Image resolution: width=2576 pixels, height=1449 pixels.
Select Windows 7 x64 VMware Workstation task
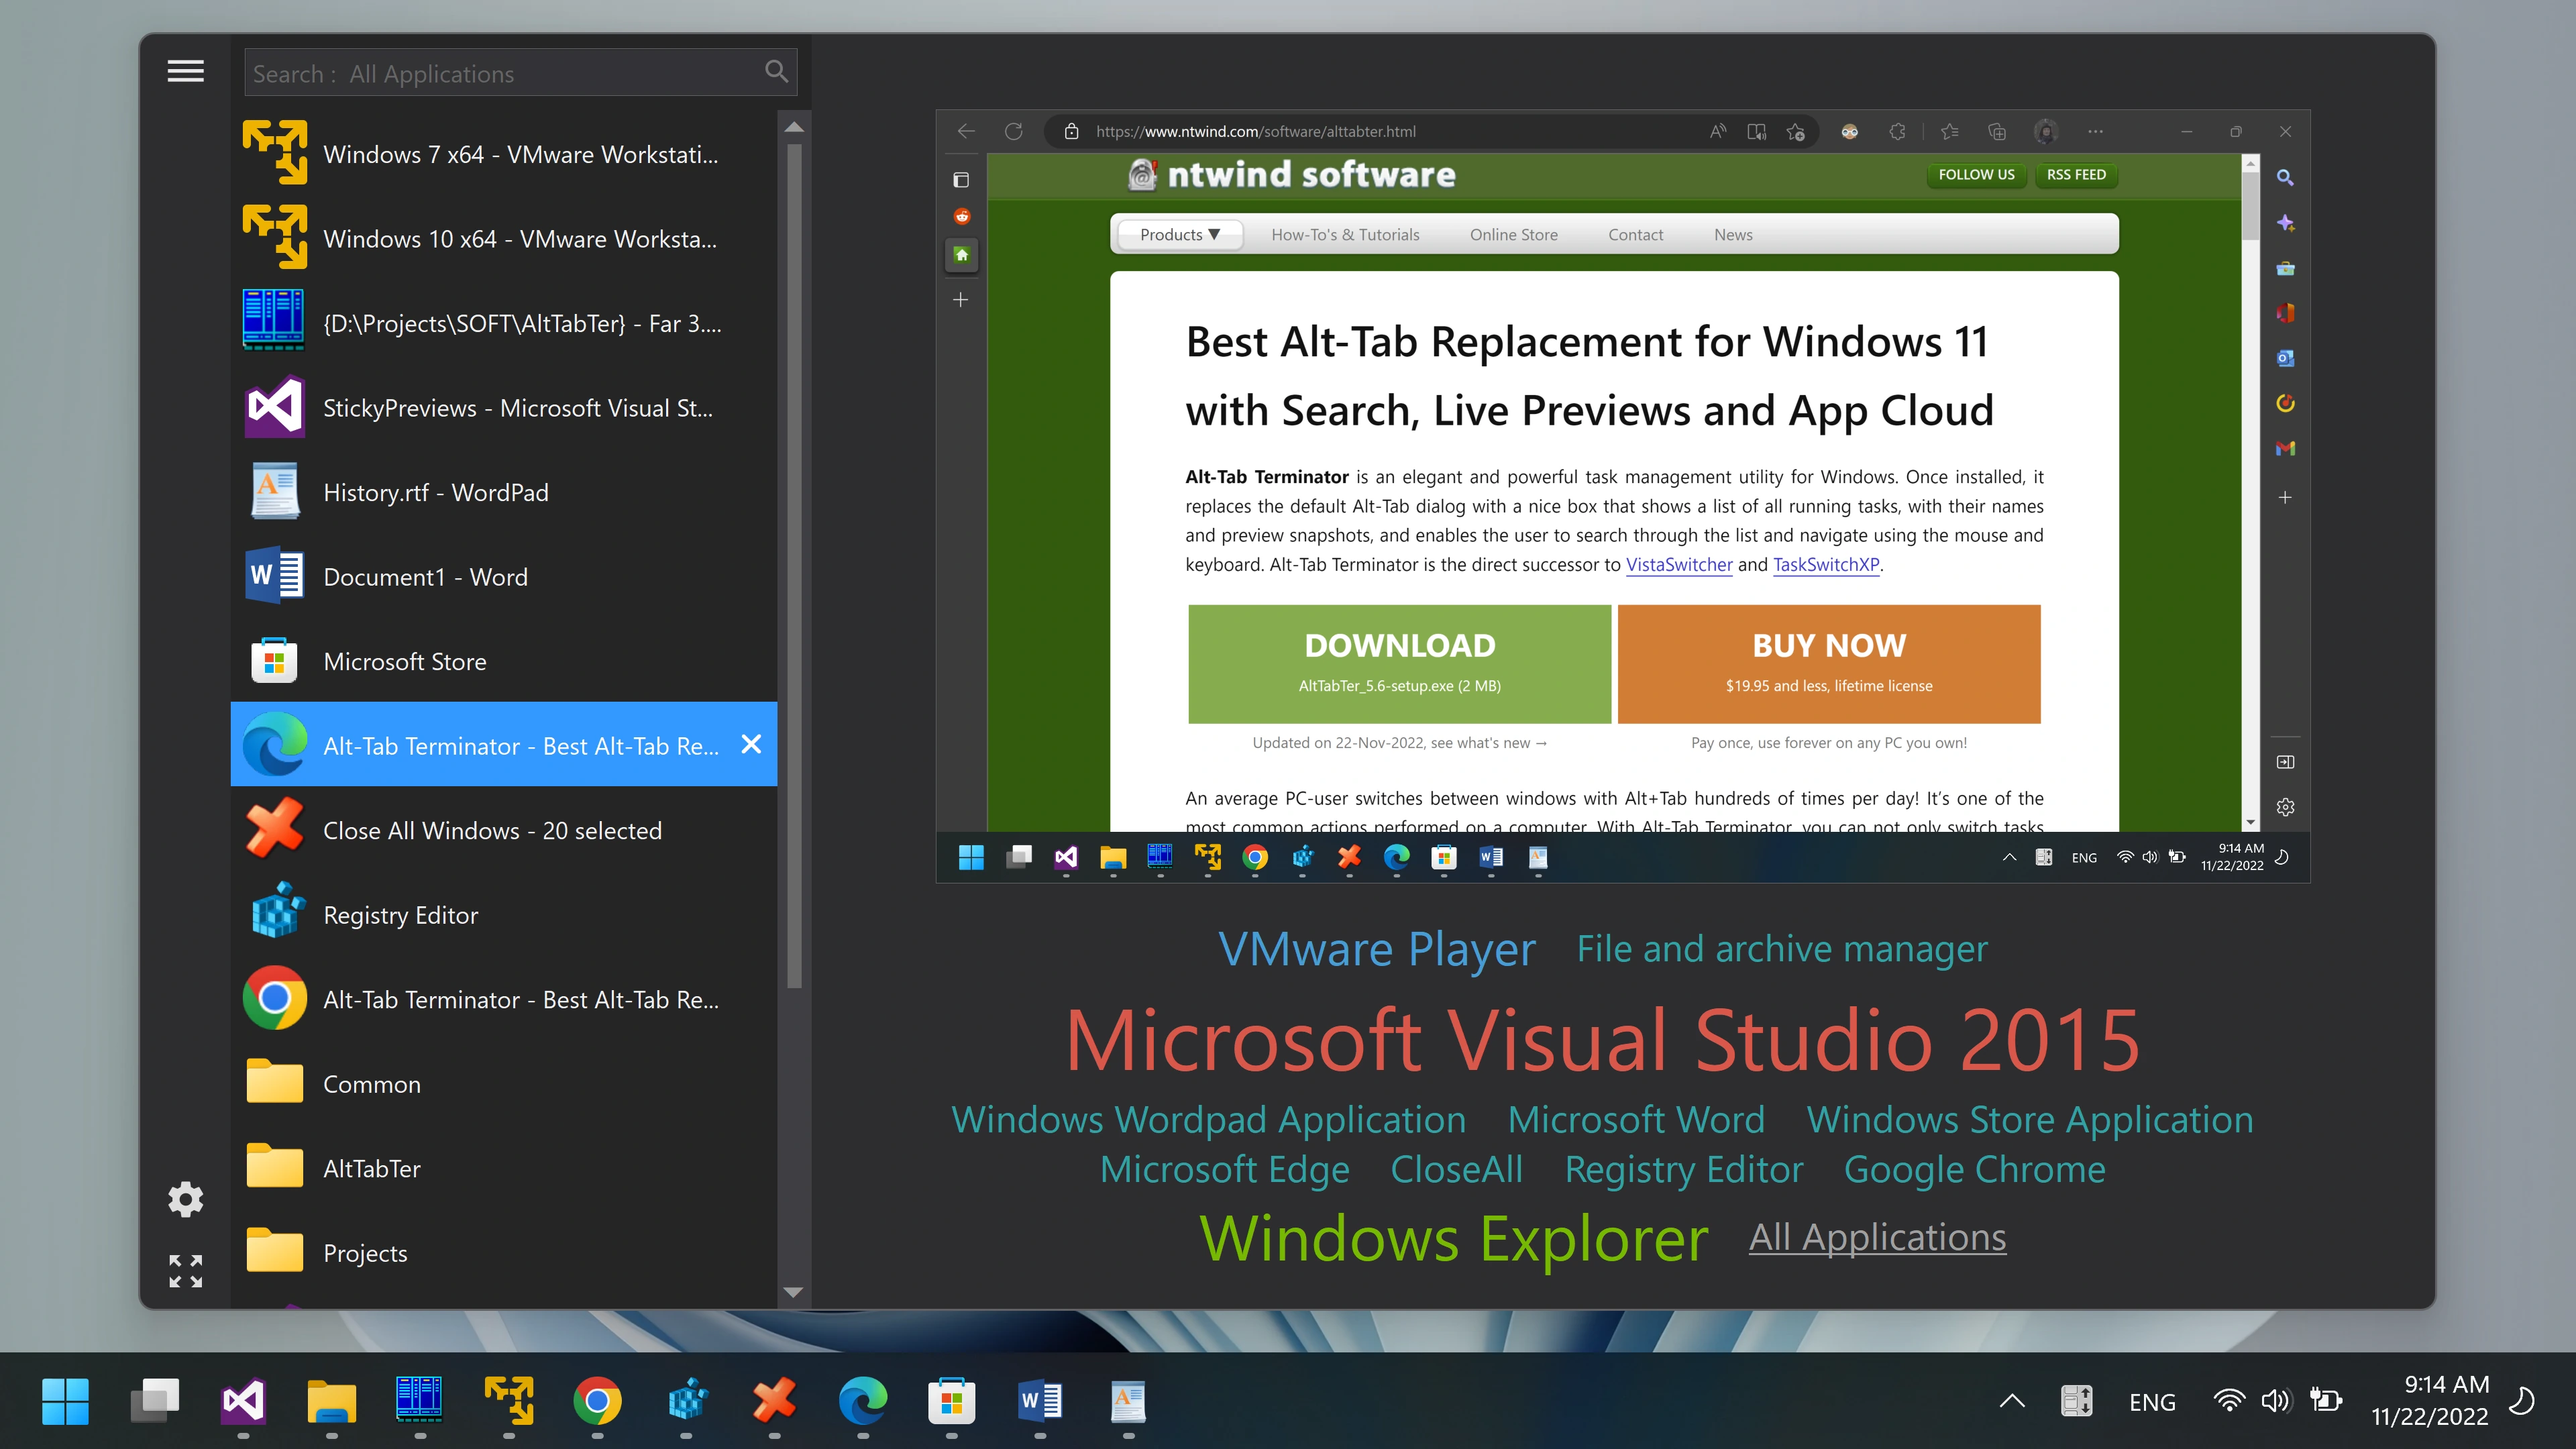pos(504,154)
